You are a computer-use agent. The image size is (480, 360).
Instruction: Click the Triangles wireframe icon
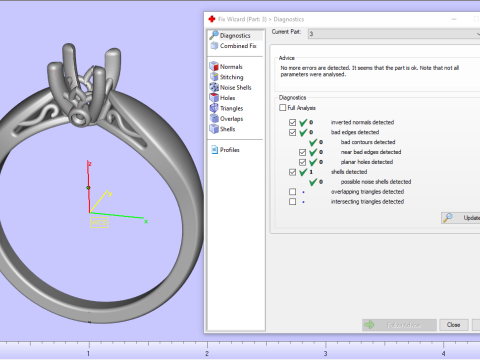tap(214, 108)
